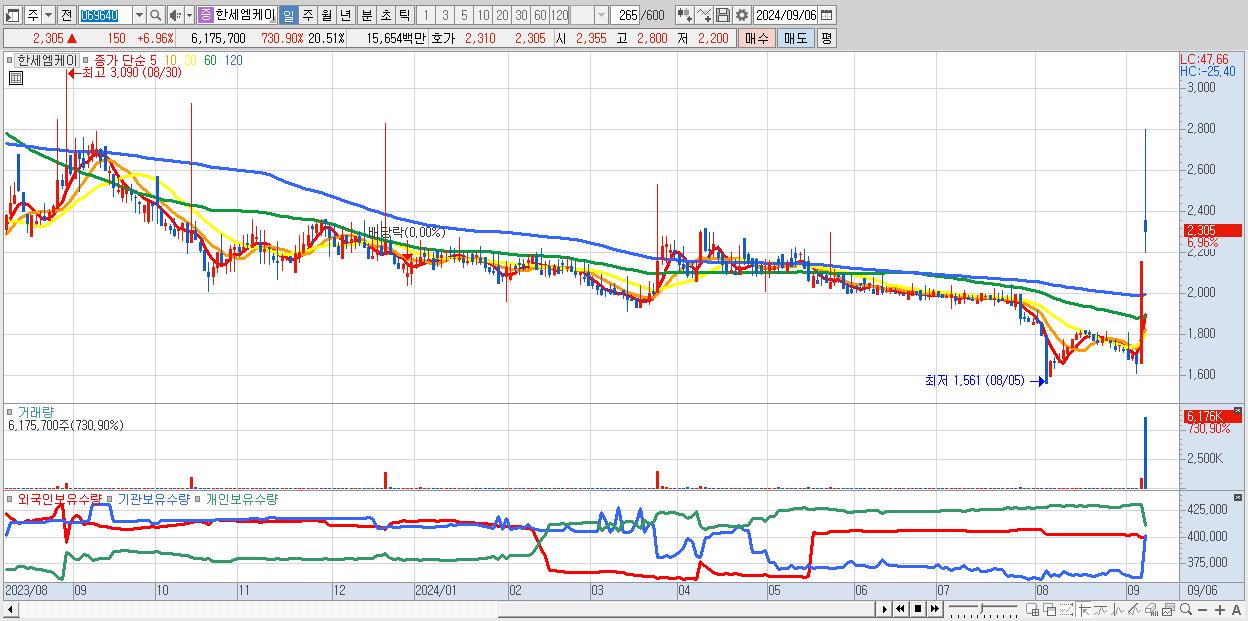Choose the 30 interval button
This screenshot has height=621, width=1248.
[x=521, y=15]
